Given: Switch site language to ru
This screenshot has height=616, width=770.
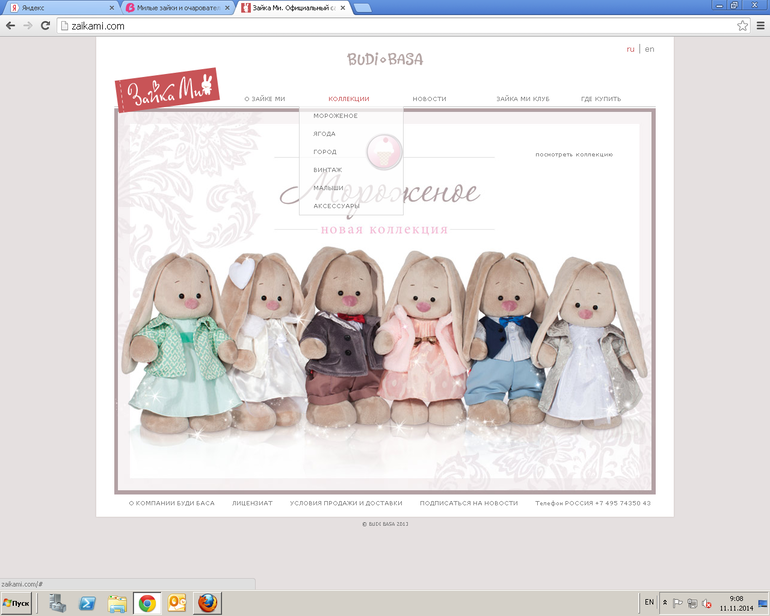Looking at the screenshot, I should [x=631, y=49].
